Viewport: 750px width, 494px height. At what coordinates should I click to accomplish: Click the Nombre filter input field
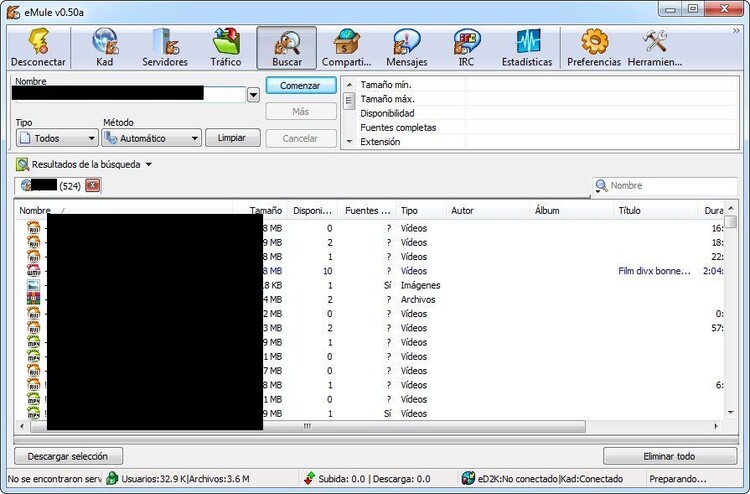[673, 186]
